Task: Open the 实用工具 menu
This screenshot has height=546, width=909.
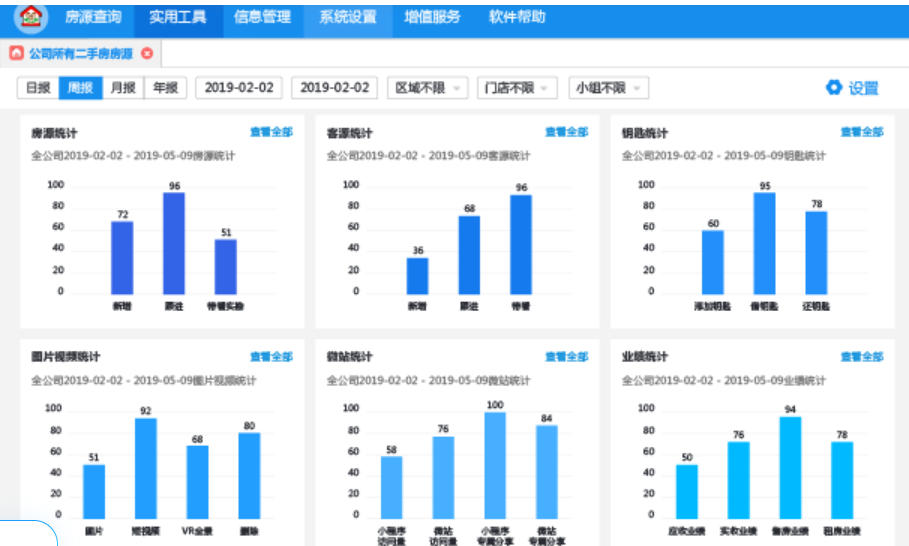Action: [178, 17]
